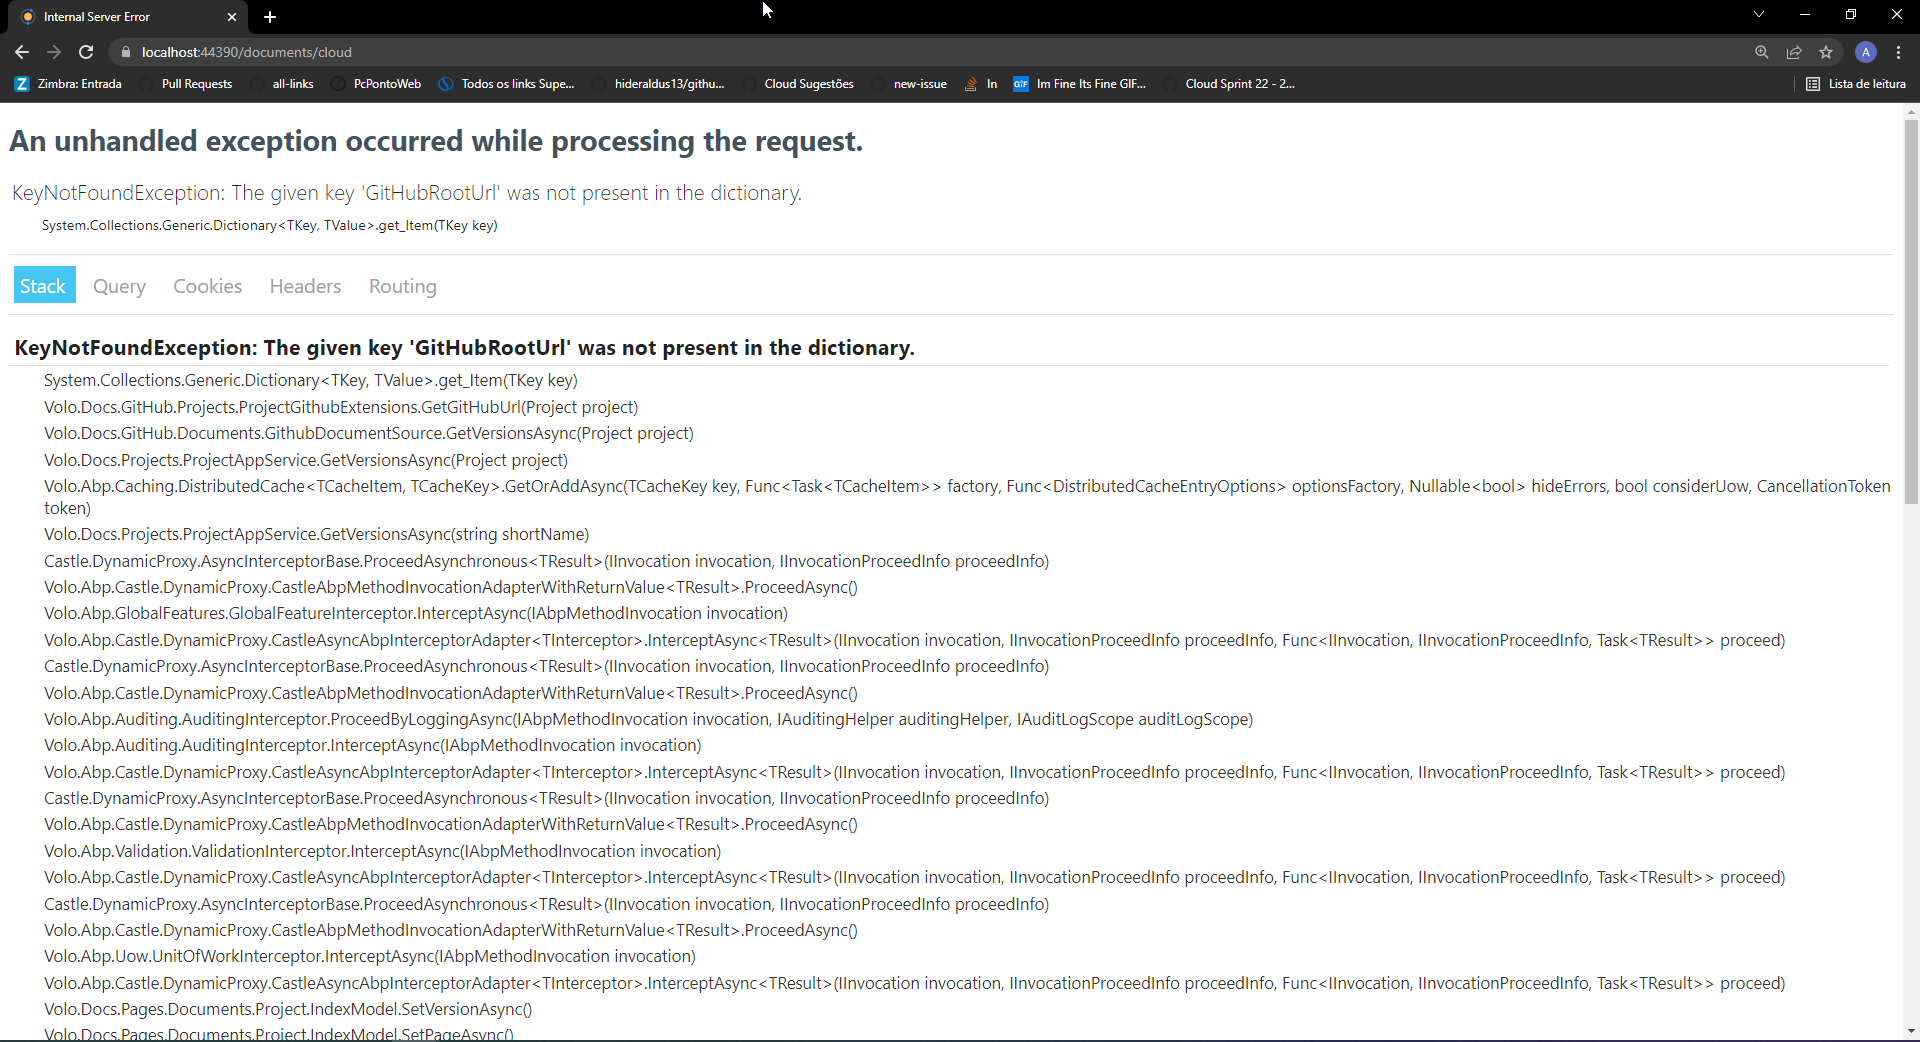Reload the error page
This screenshot has height=1042, width=1920.
86,52
